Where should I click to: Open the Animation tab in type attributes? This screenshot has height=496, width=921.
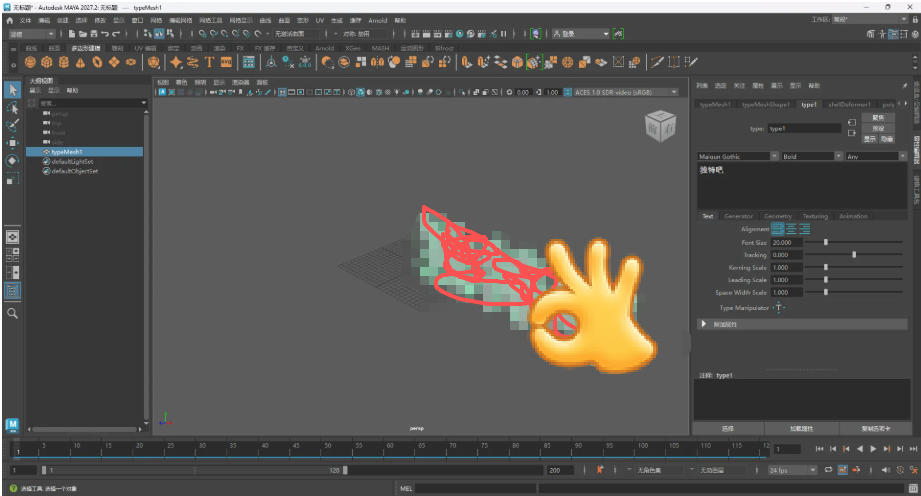(x=853, y=216)
